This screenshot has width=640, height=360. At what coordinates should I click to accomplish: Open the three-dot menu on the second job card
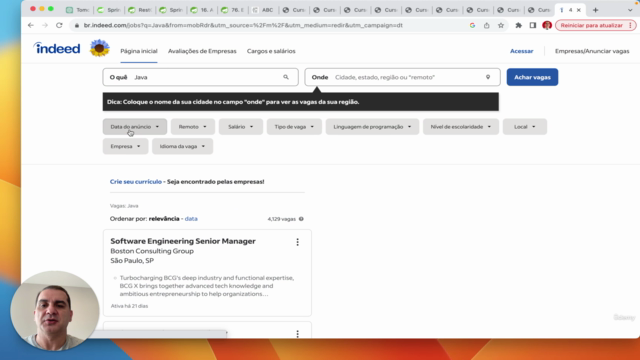[x=298, y=333]
